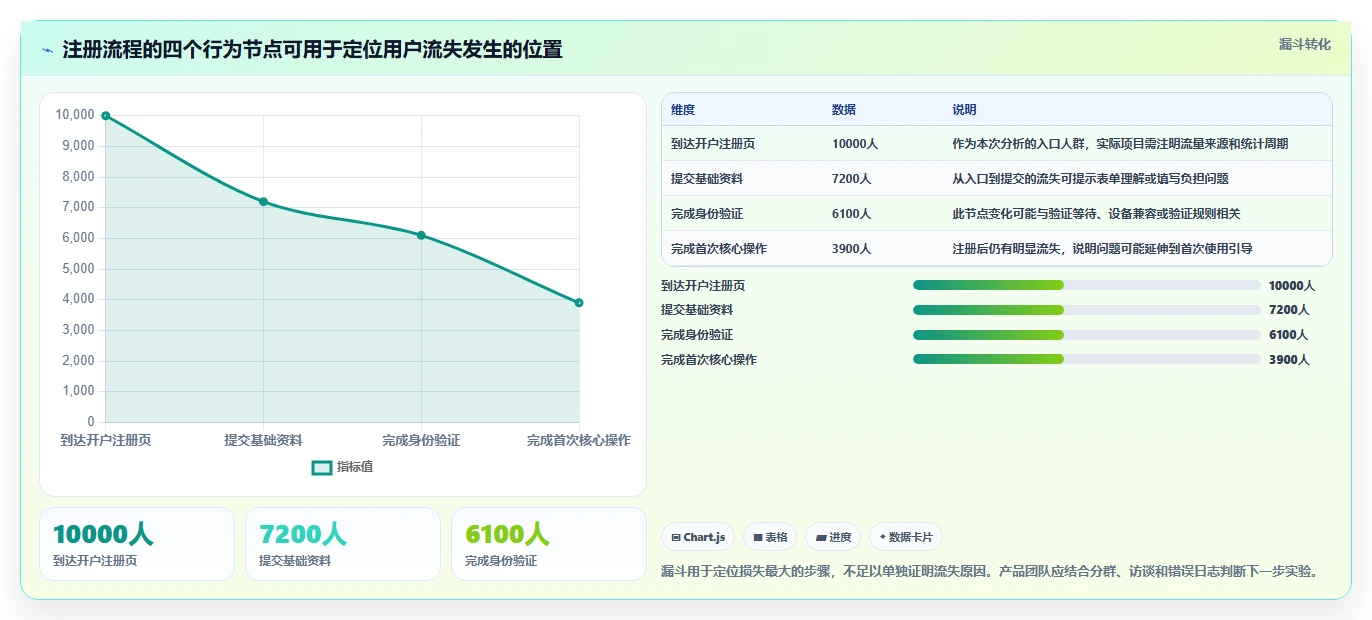Click the 3900人 progress value label
This screenshot has height=620, width=1372.
(x=1289, y=360)
